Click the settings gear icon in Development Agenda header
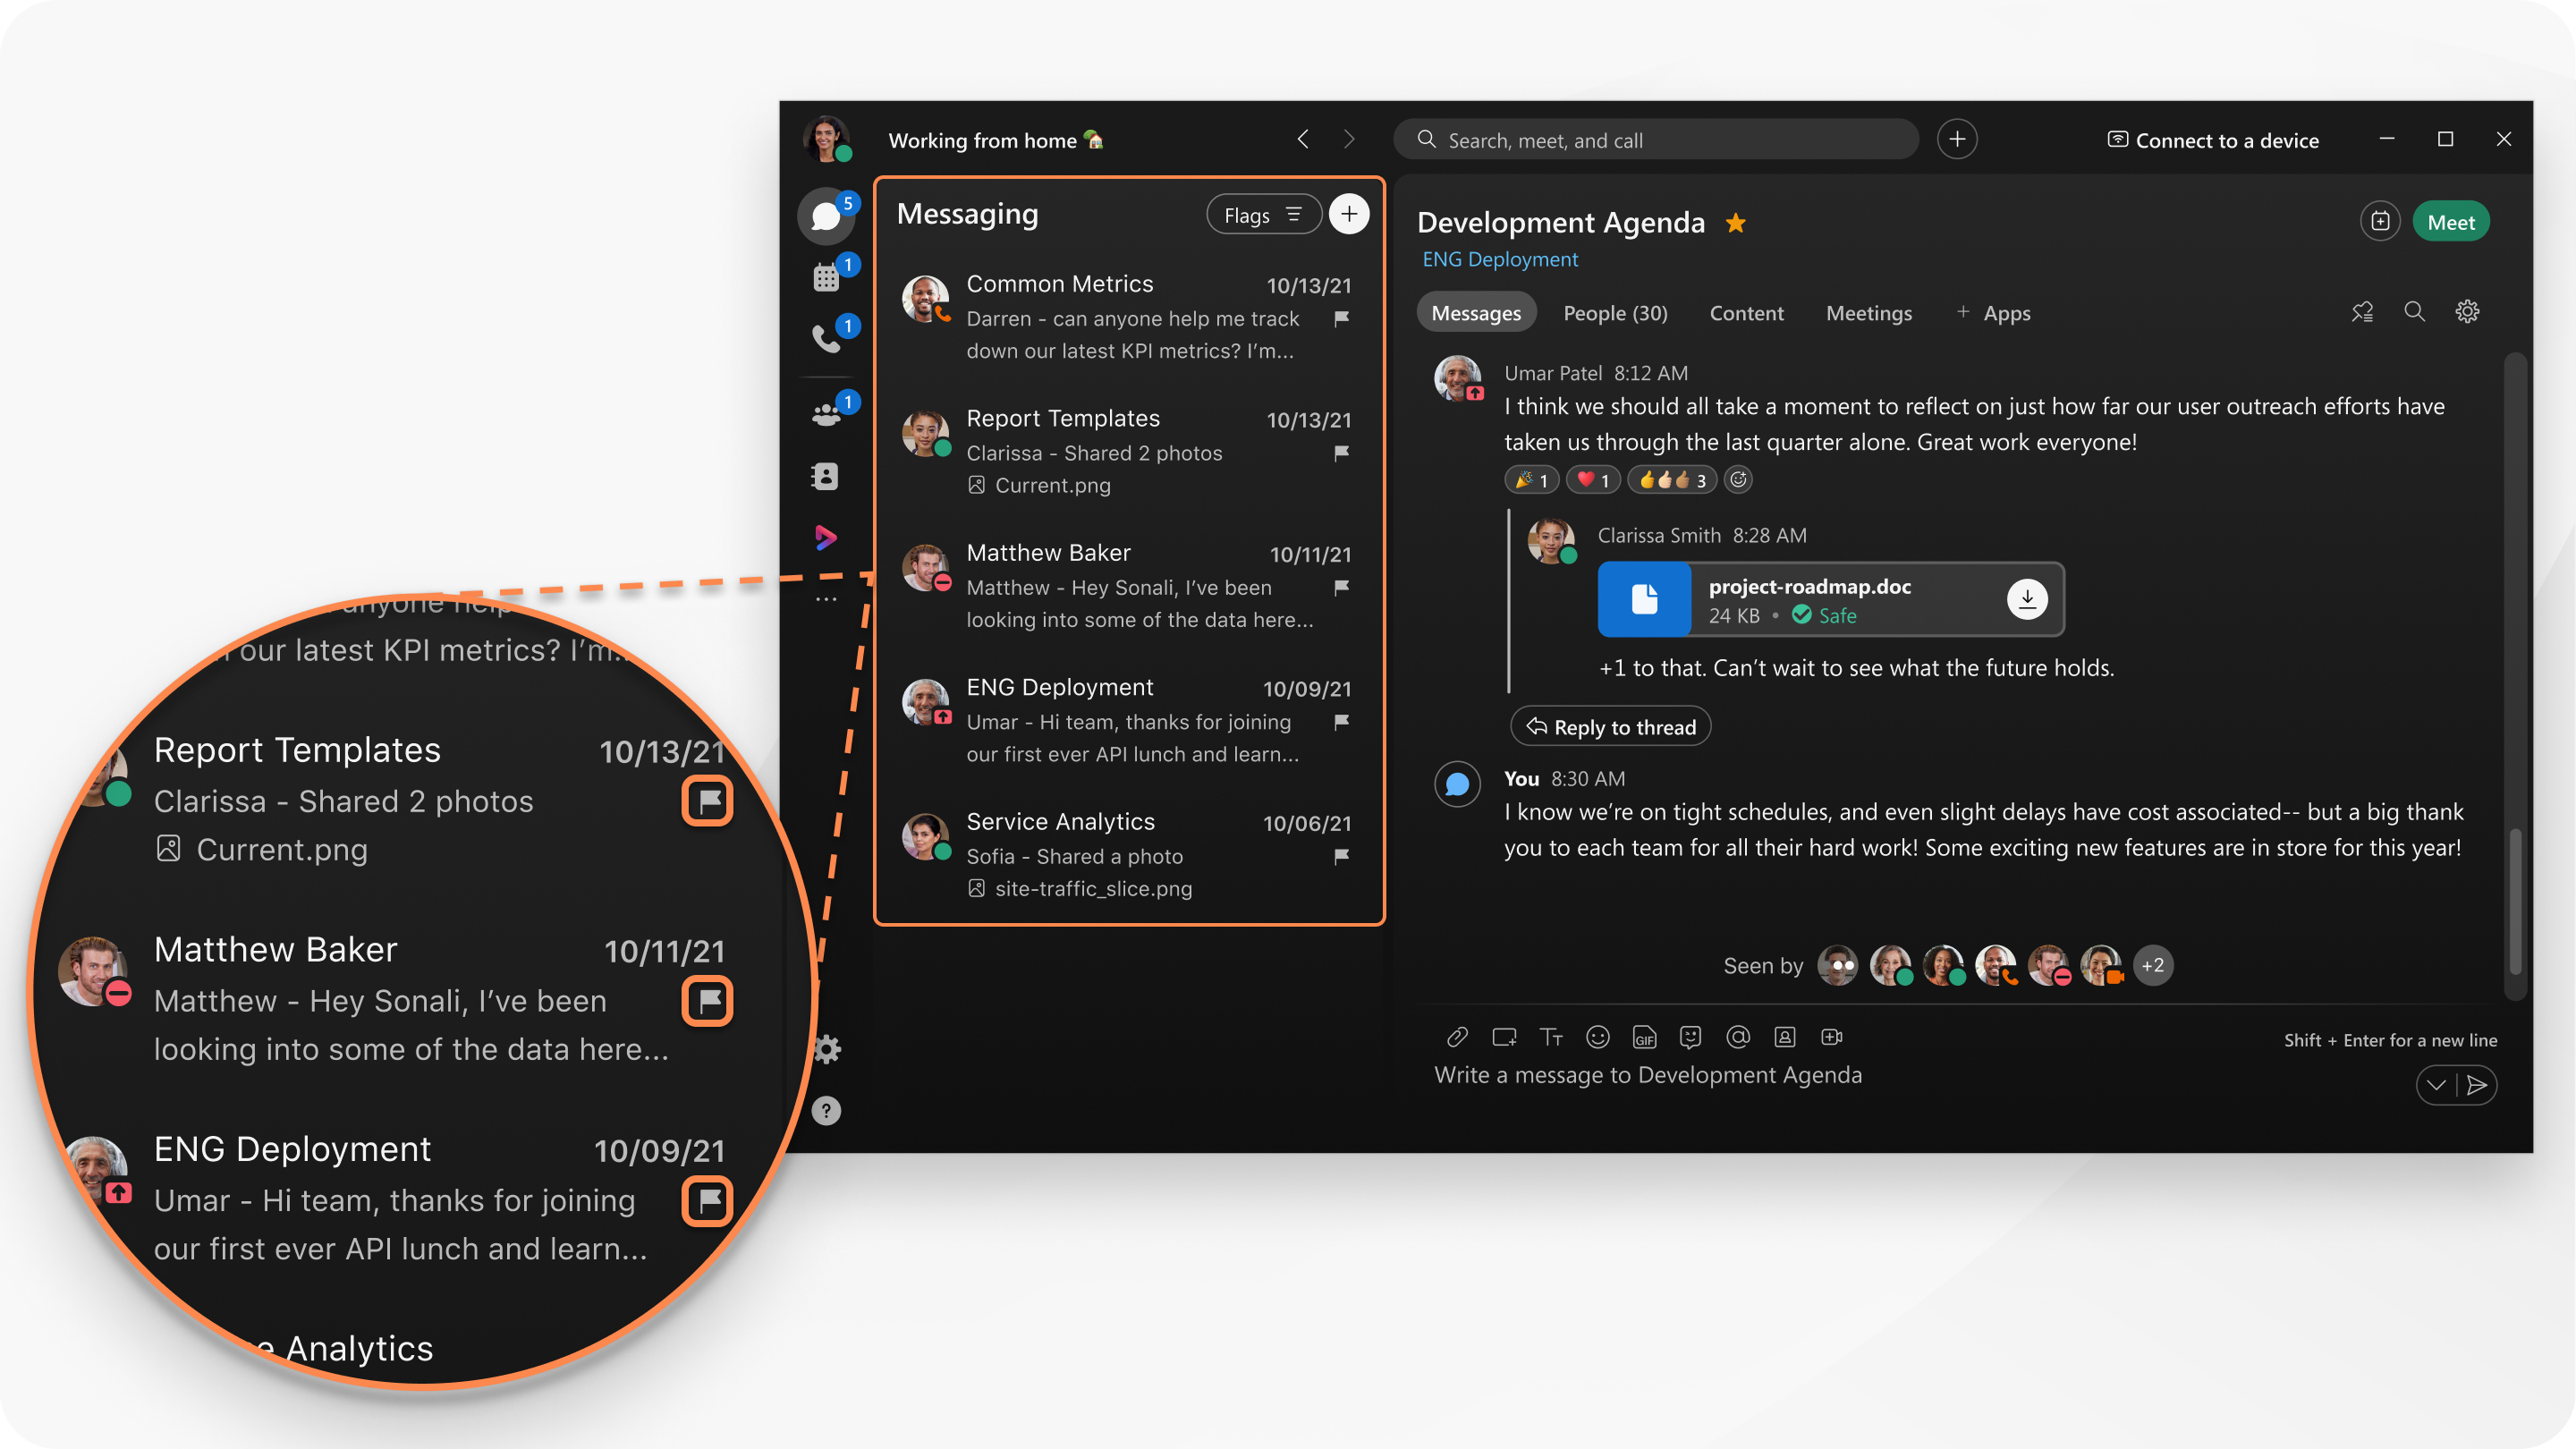 (x=2468, y=311)
